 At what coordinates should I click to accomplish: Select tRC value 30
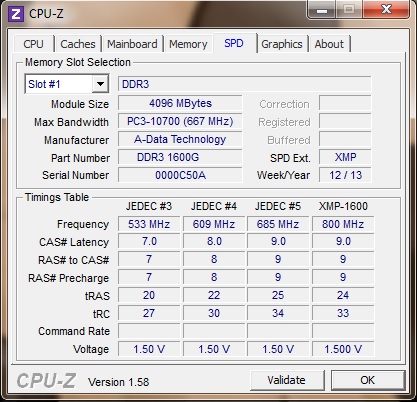[x=214, y=313]
